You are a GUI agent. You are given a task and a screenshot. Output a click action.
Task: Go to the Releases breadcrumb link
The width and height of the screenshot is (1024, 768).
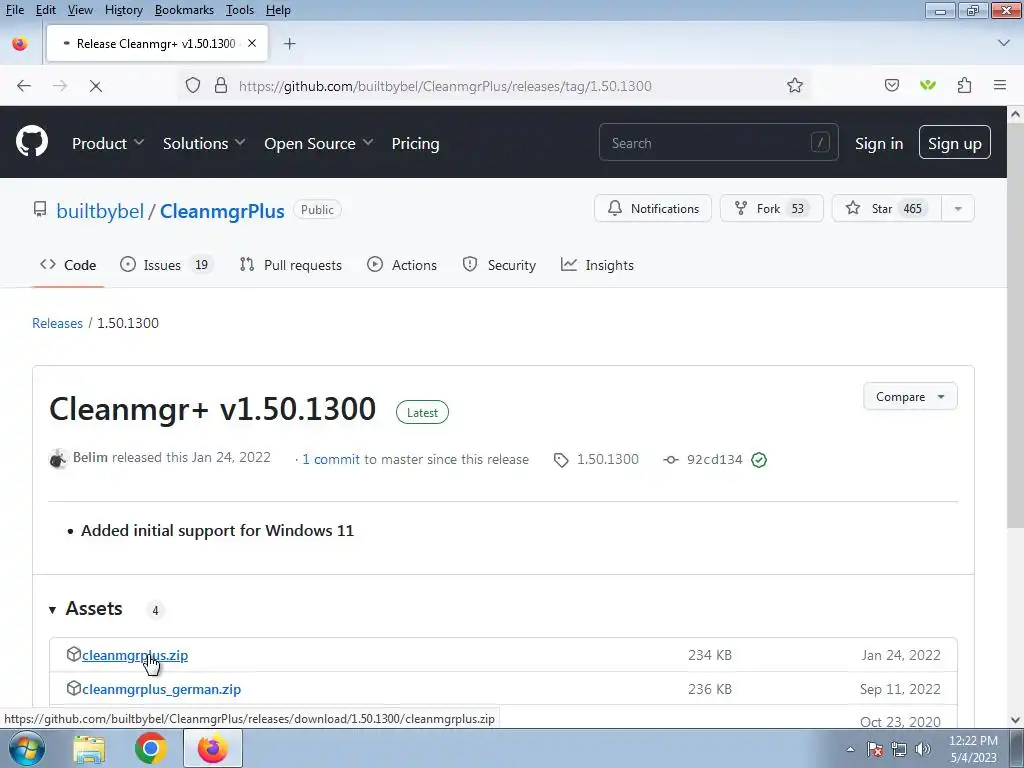tap(57, 323)
